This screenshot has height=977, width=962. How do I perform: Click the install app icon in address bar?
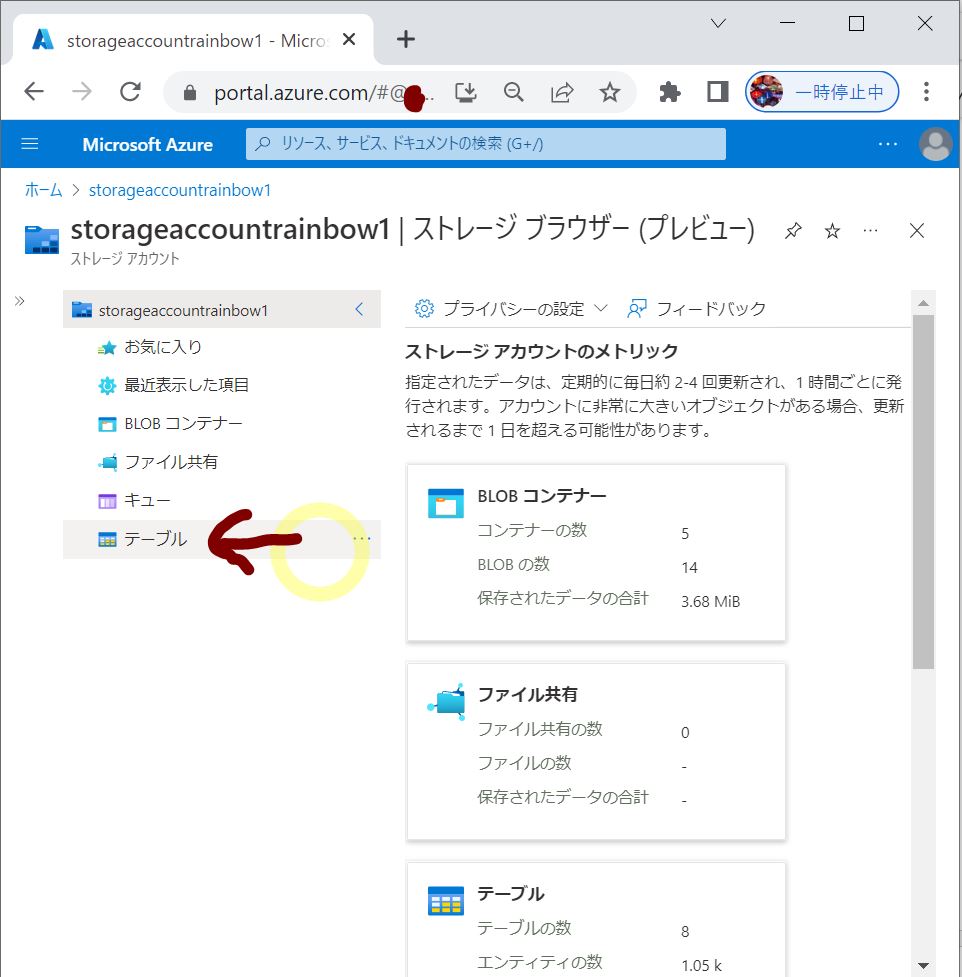(x=465, y=93)
